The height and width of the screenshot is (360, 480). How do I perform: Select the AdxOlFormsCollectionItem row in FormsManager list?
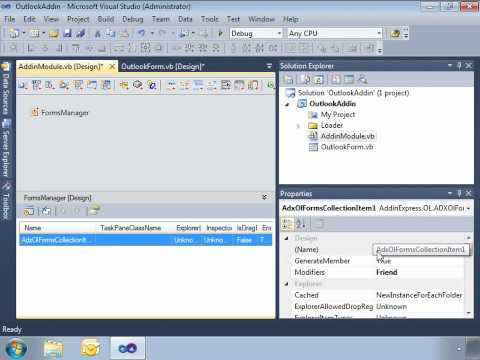pyautogui.click(x=146, y=240)
